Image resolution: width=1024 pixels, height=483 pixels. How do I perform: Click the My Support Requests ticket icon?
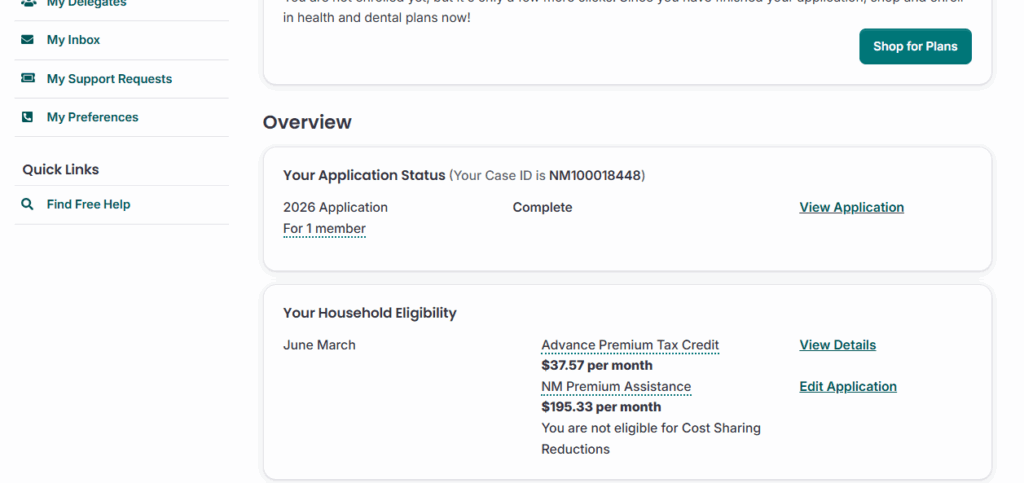coord(27,79)
